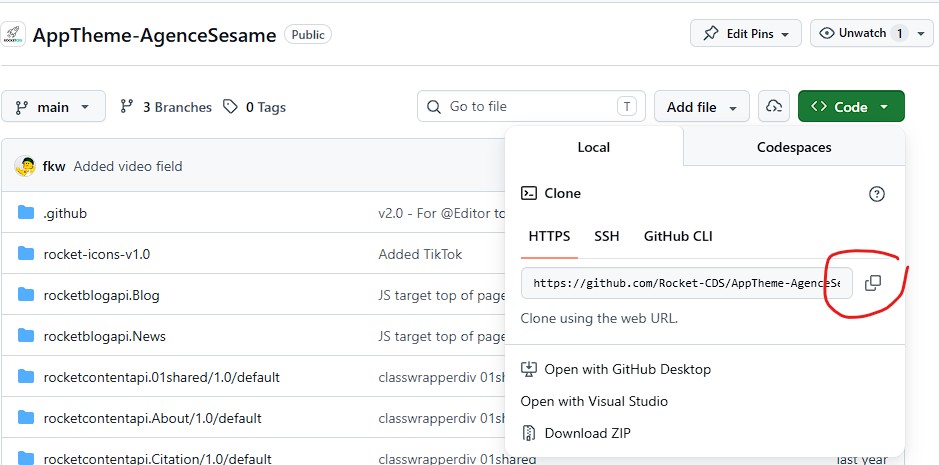Select the HTTPS clone tab
This screenshot has height=465, width=939.
[x=549, y=236]
